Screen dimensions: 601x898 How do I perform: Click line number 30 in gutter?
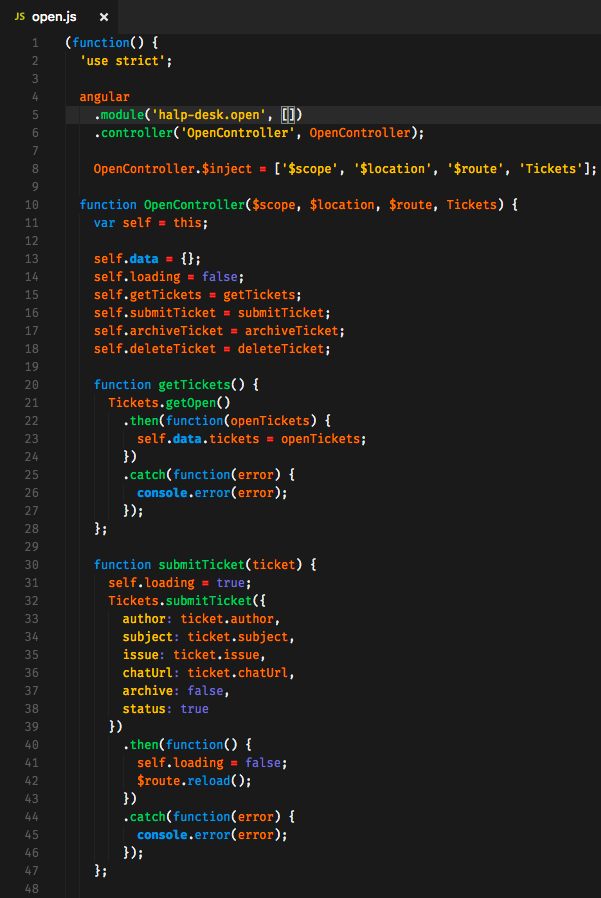tap(32, 565)
